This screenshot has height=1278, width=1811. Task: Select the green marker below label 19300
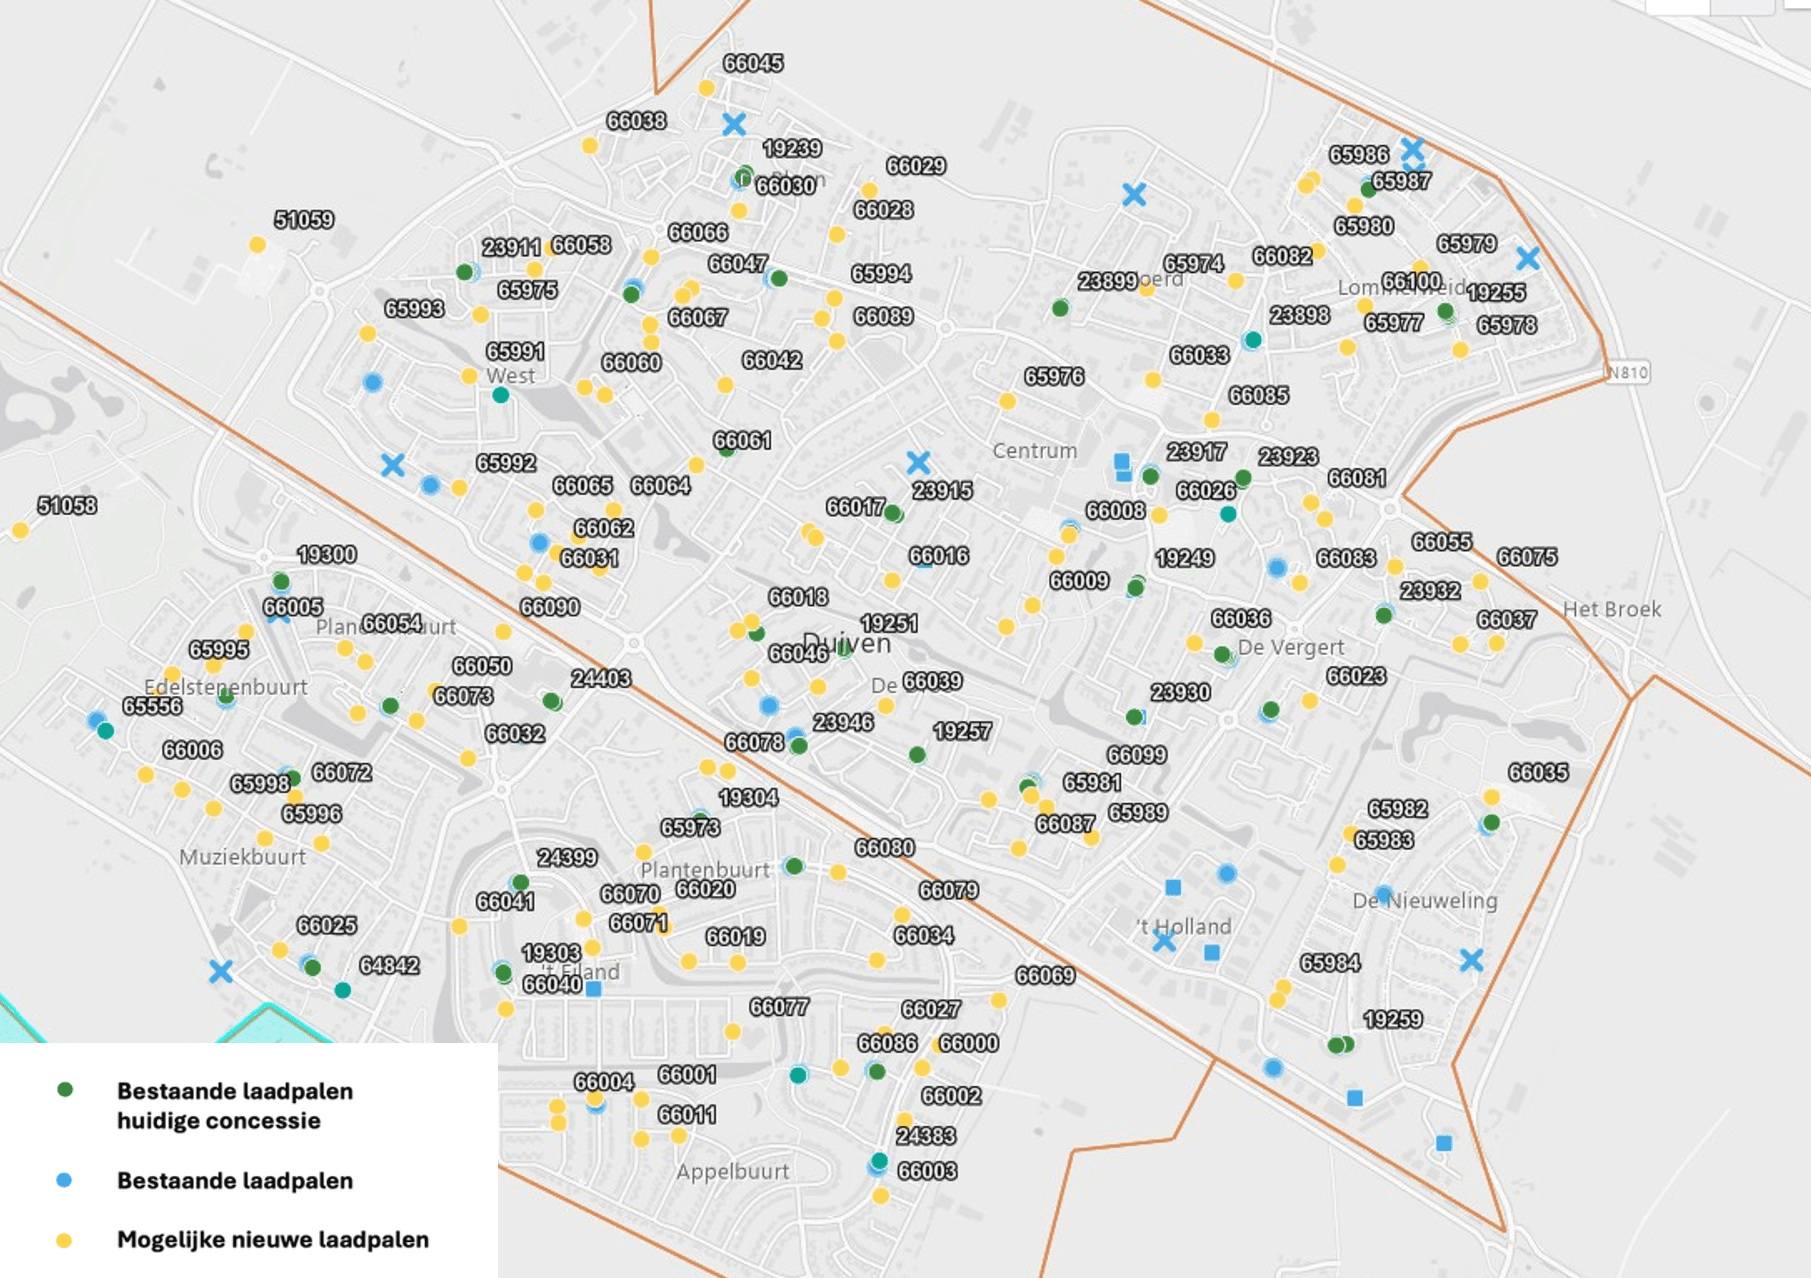tap(281, 582)
